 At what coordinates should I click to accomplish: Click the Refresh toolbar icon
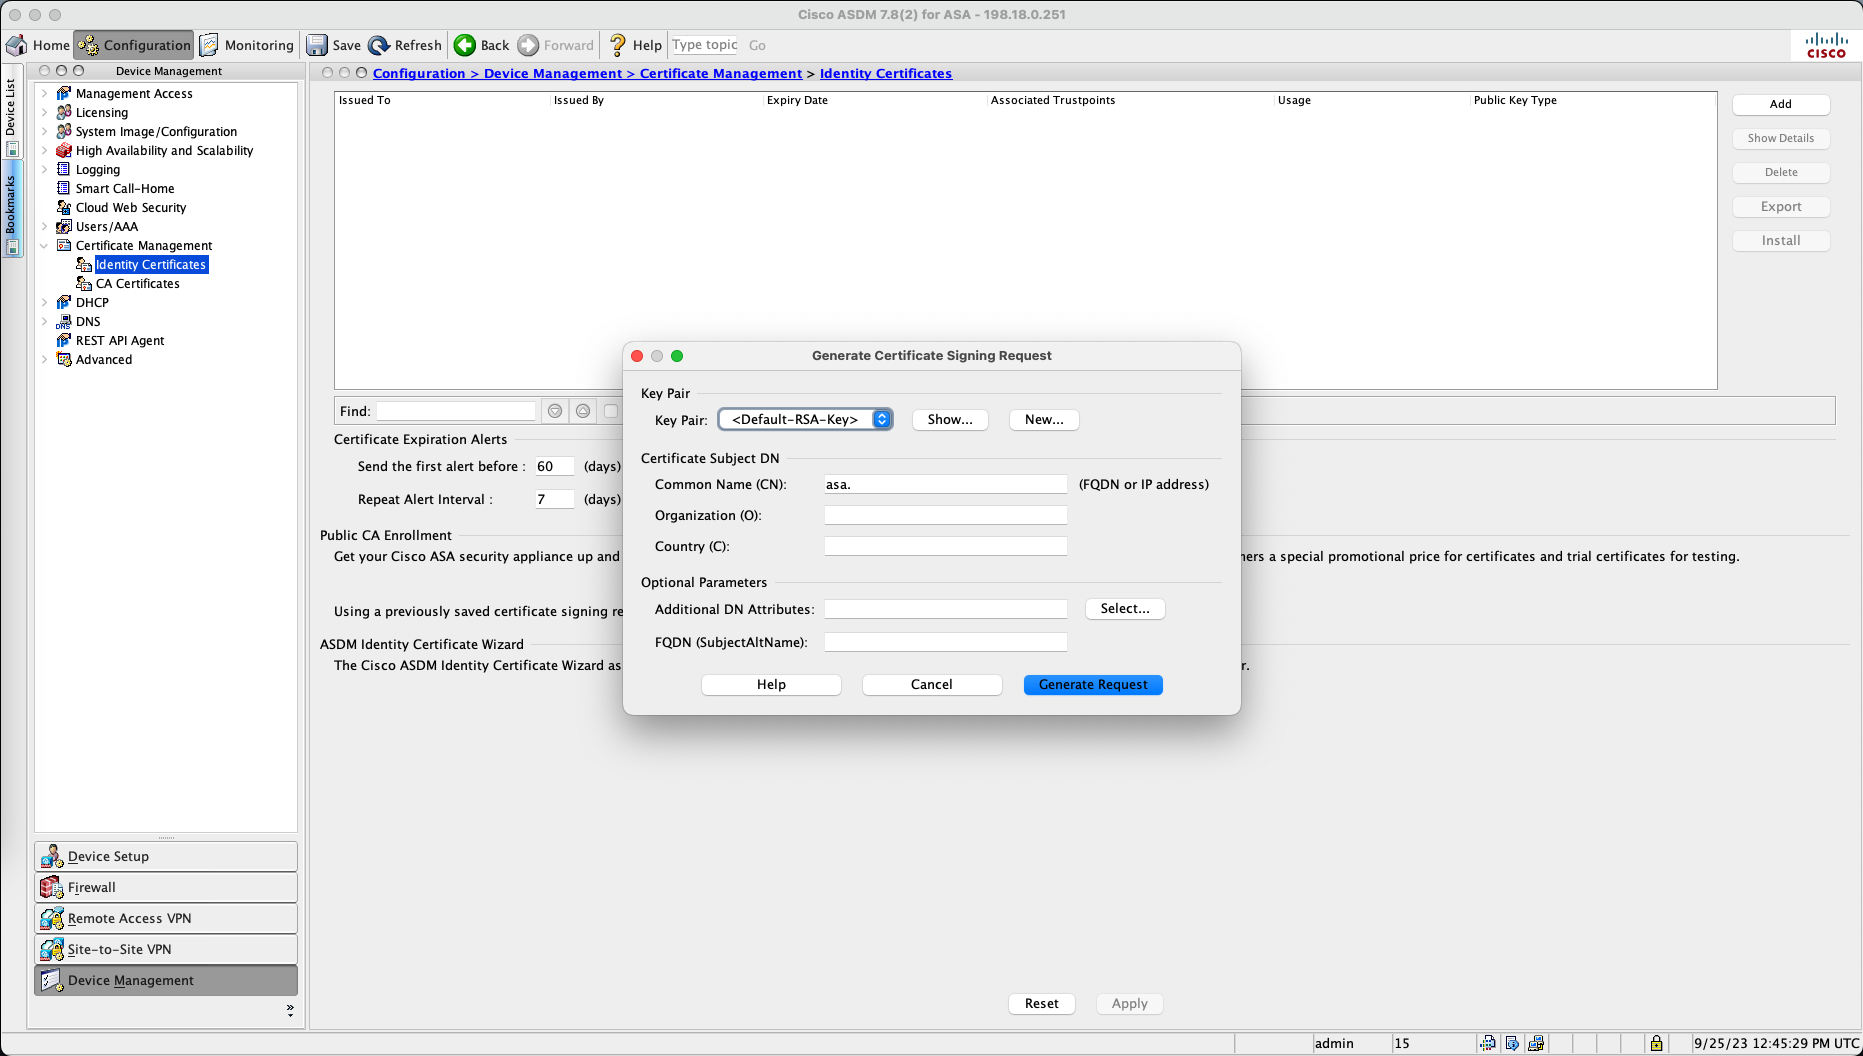379,45
